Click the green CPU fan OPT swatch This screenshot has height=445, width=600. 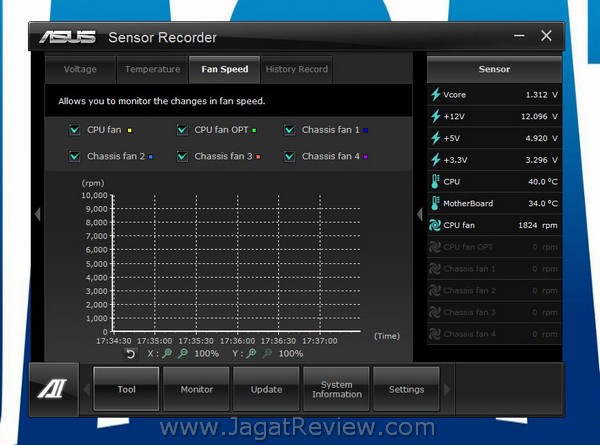pos(254,130)
